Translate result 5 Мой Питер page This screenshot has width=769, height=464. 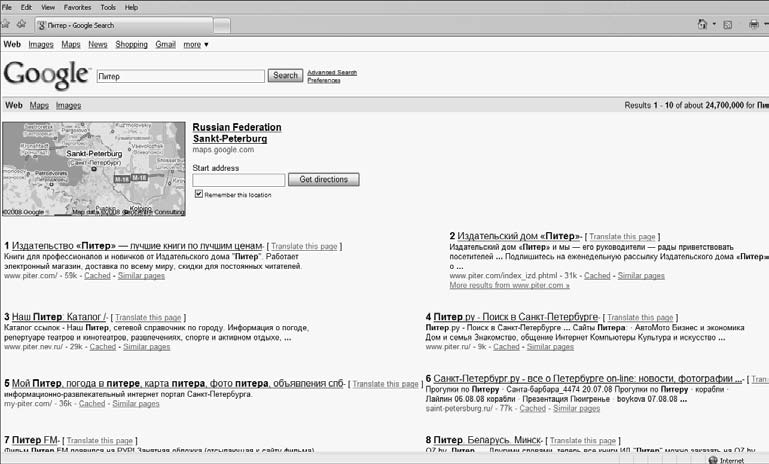385,384
